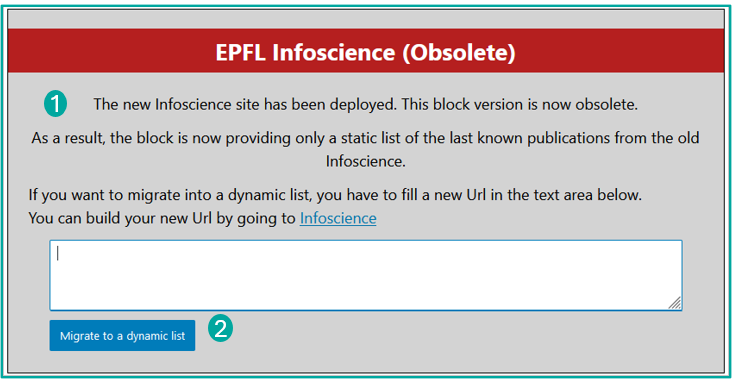
Task: Click the centered word 'Infoscience.' ending the paragraph
Action: pos(366,161)
